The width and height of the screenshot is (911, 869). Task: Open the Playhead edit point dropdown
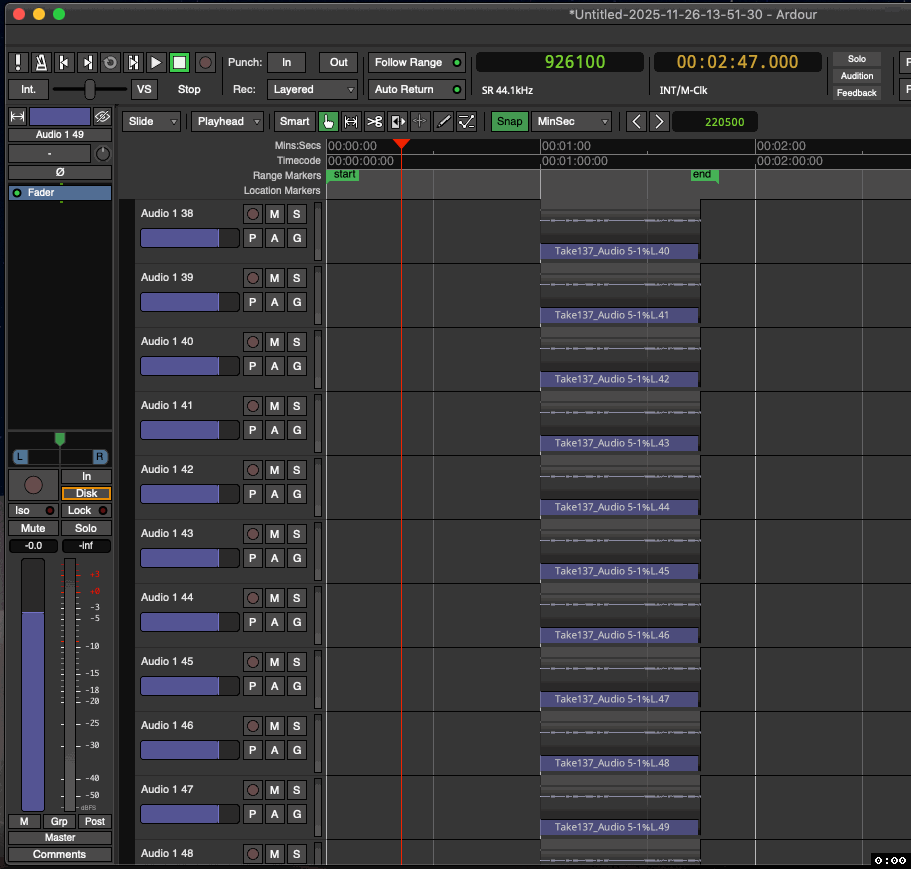pyautogui.click(x=227, y=122)
